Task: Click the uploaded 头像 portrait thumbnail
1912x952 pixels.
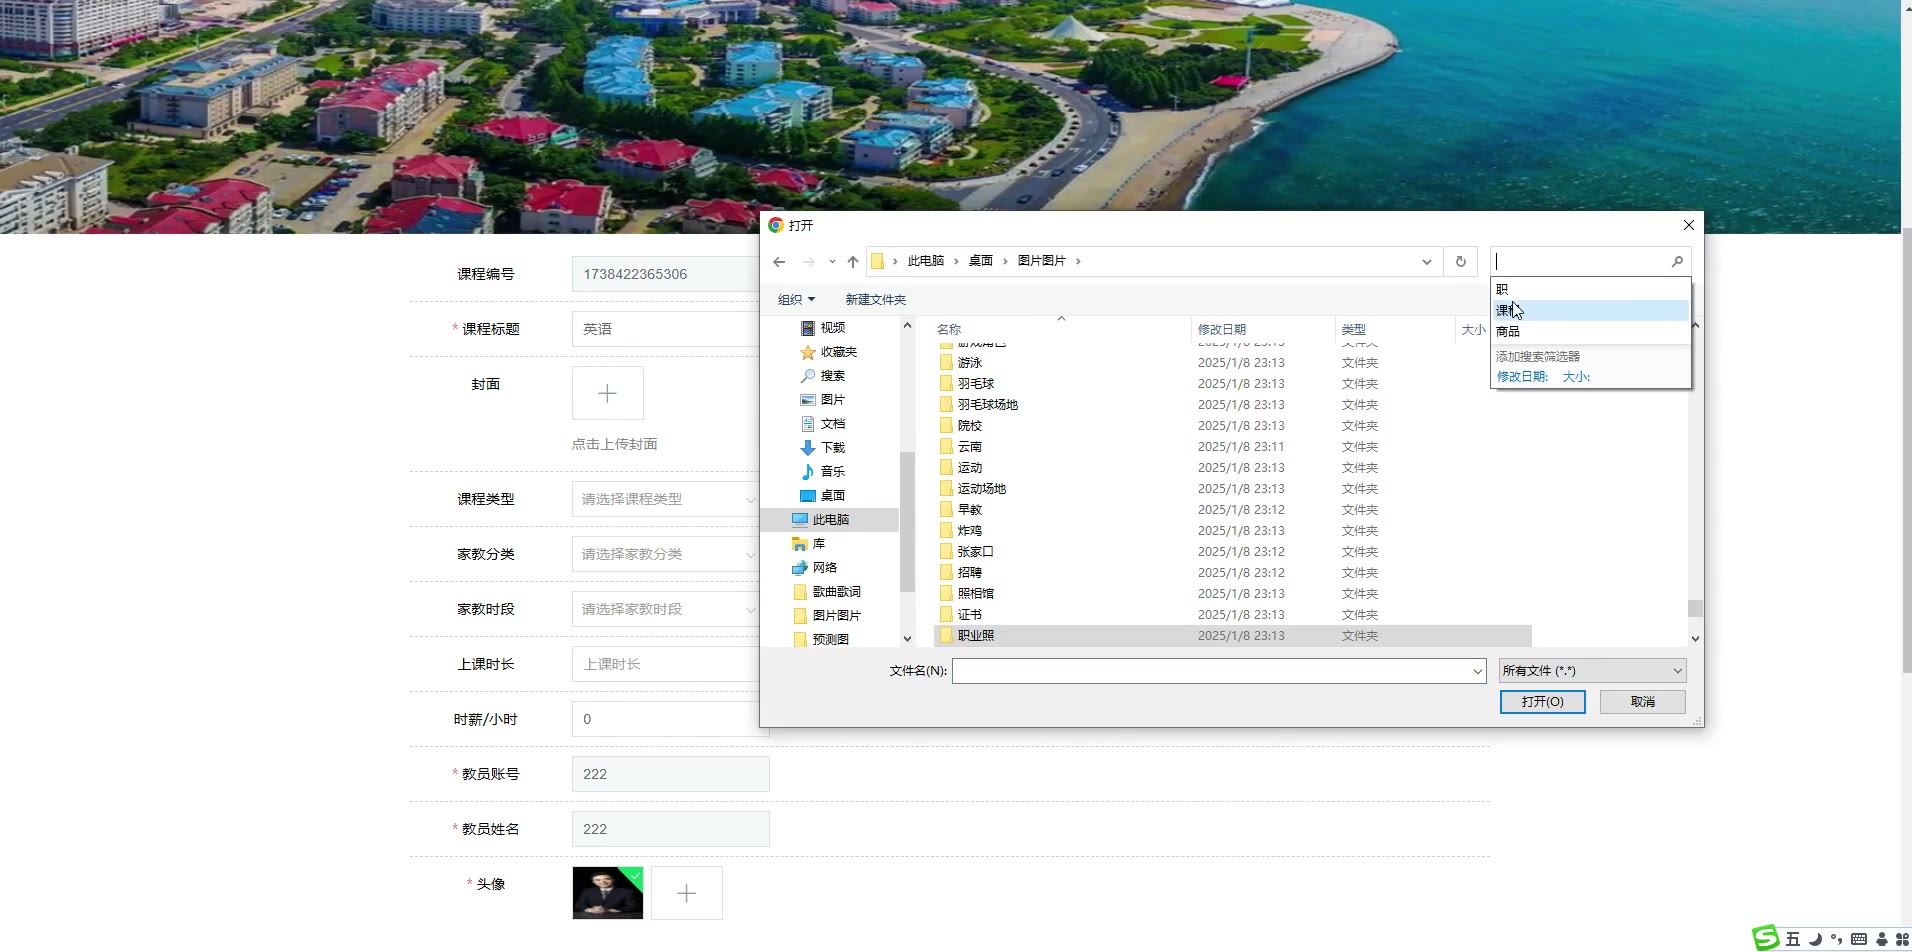Action: (x=607, y=893)
